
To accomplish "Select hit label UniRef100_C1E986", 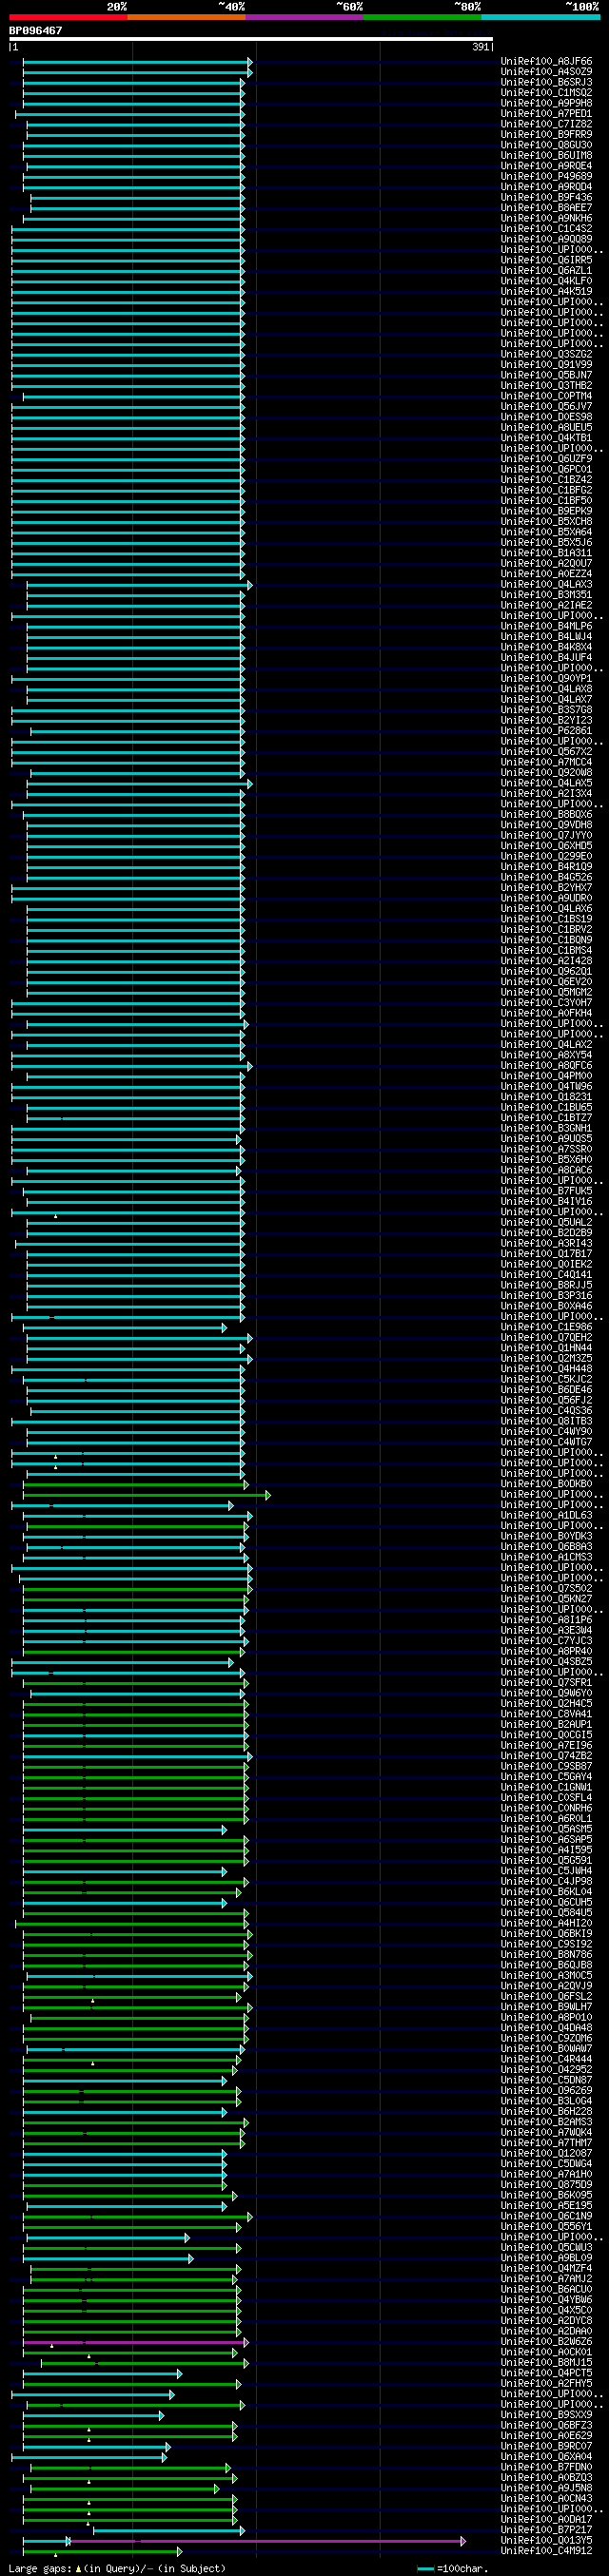I will tap(546, 1327).
